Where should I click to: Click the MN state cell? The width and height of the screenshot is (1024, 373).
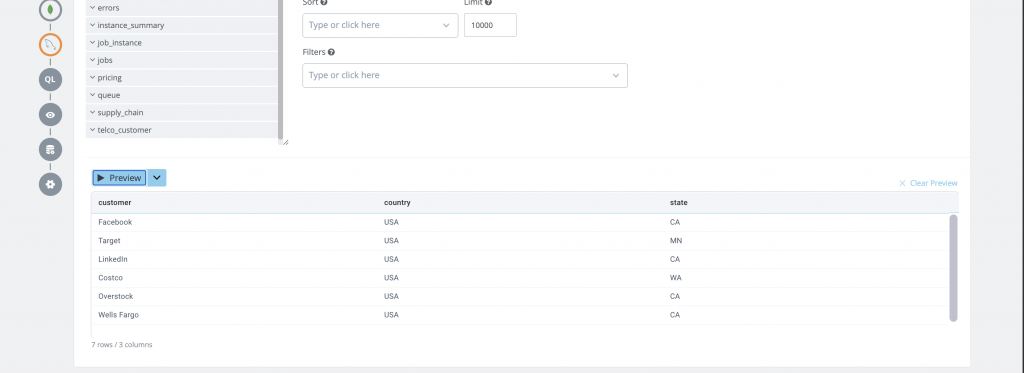(676, 240)
